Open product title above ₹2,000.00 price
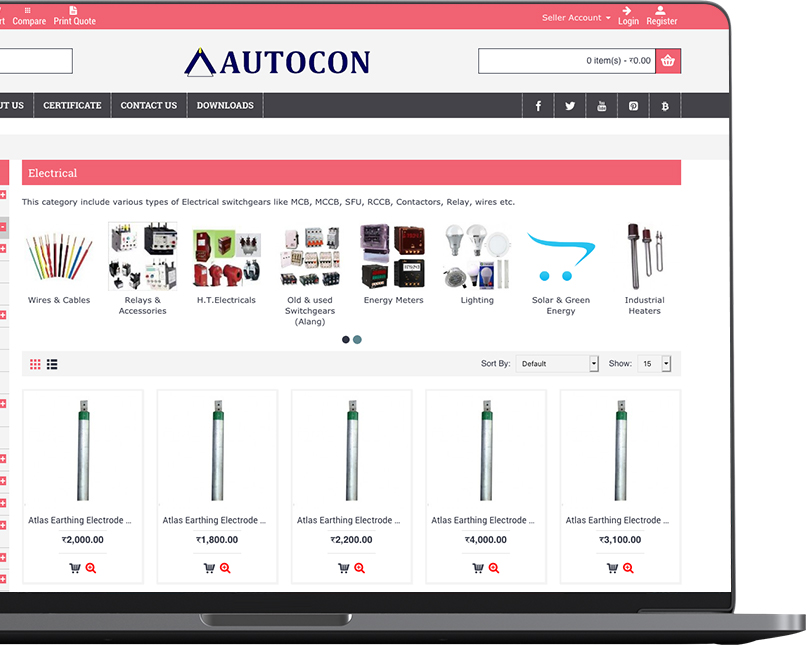The image size is (806, 645). (80, 520)
